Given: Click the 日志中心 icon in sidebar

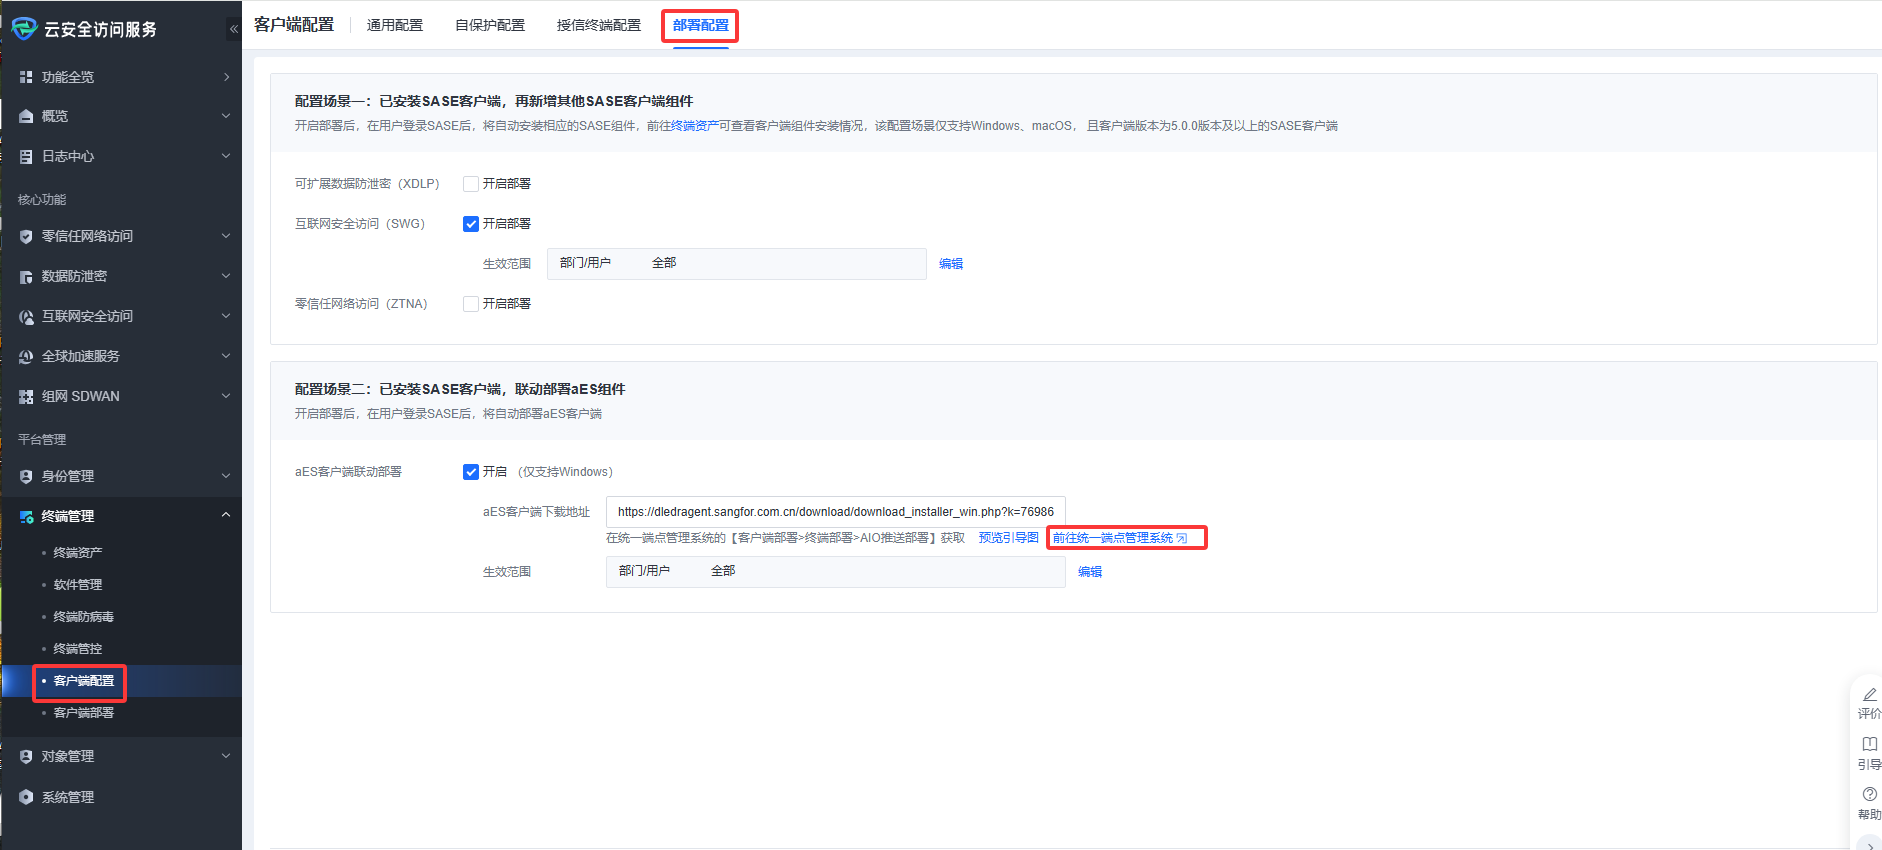Looking at the screenshot, I should click(x=26, y=156).
